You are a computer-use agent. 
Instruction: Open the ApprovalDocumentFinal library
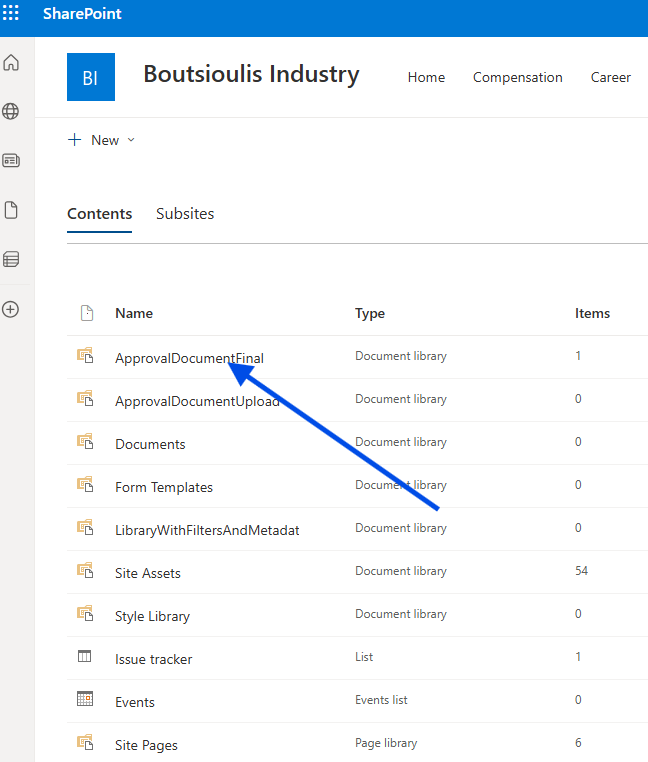click(189, 358)
